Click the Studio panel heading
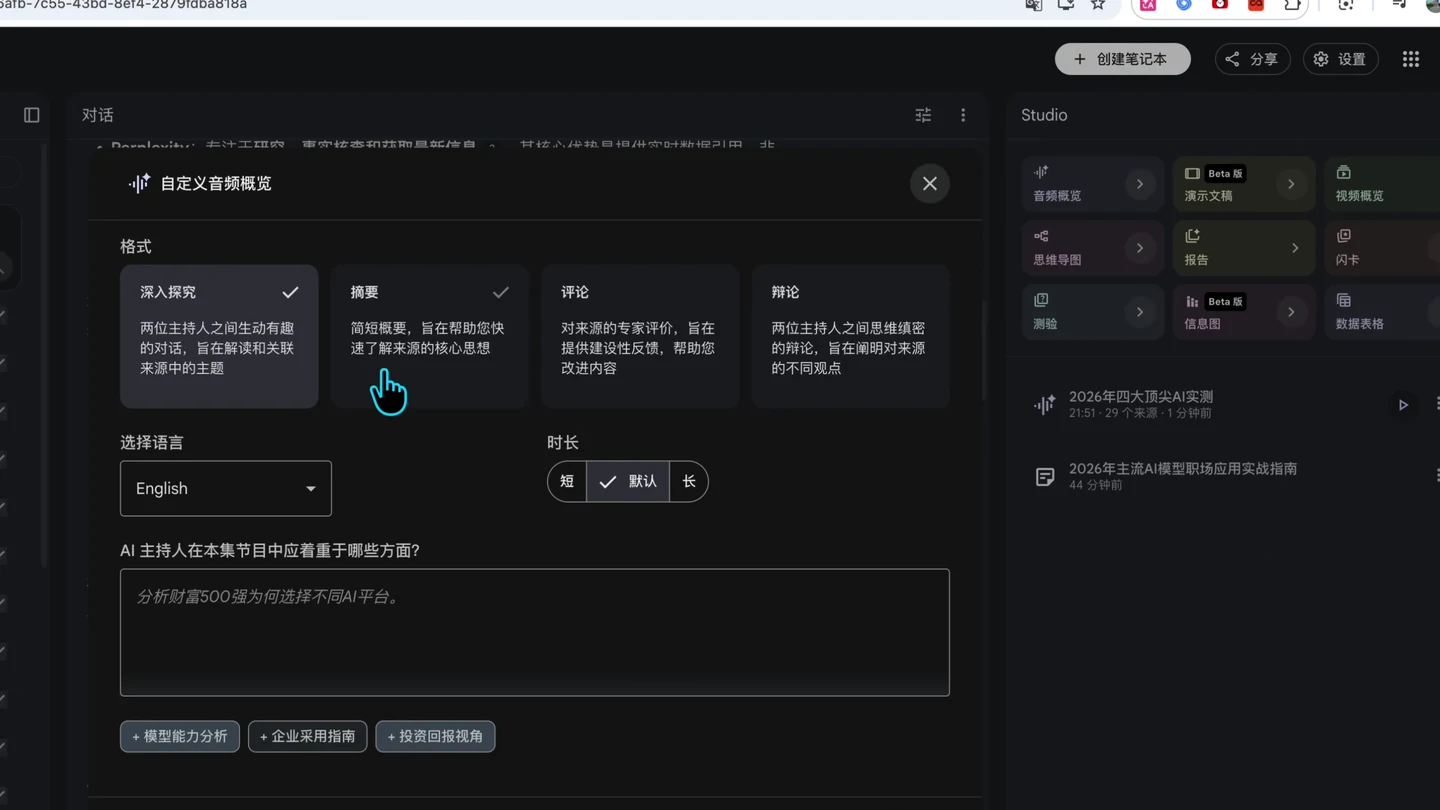 pyautogui.click(x=1044, y=115)
